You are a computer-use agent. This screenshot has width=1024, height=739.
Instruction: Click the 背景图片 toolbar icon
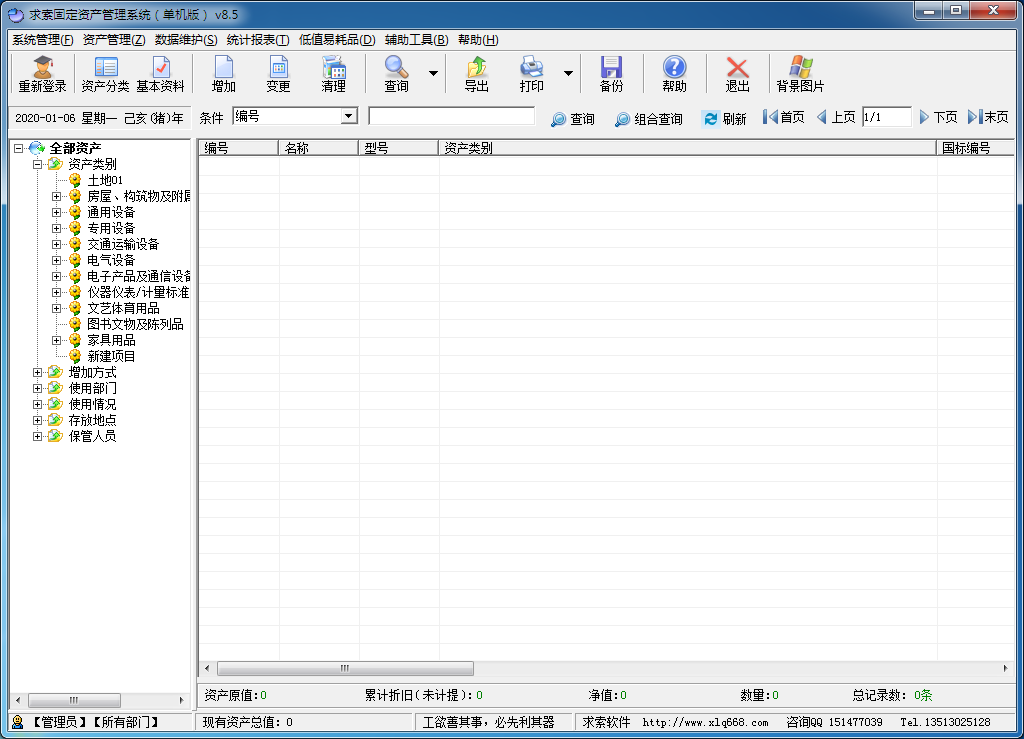[800, 74]
